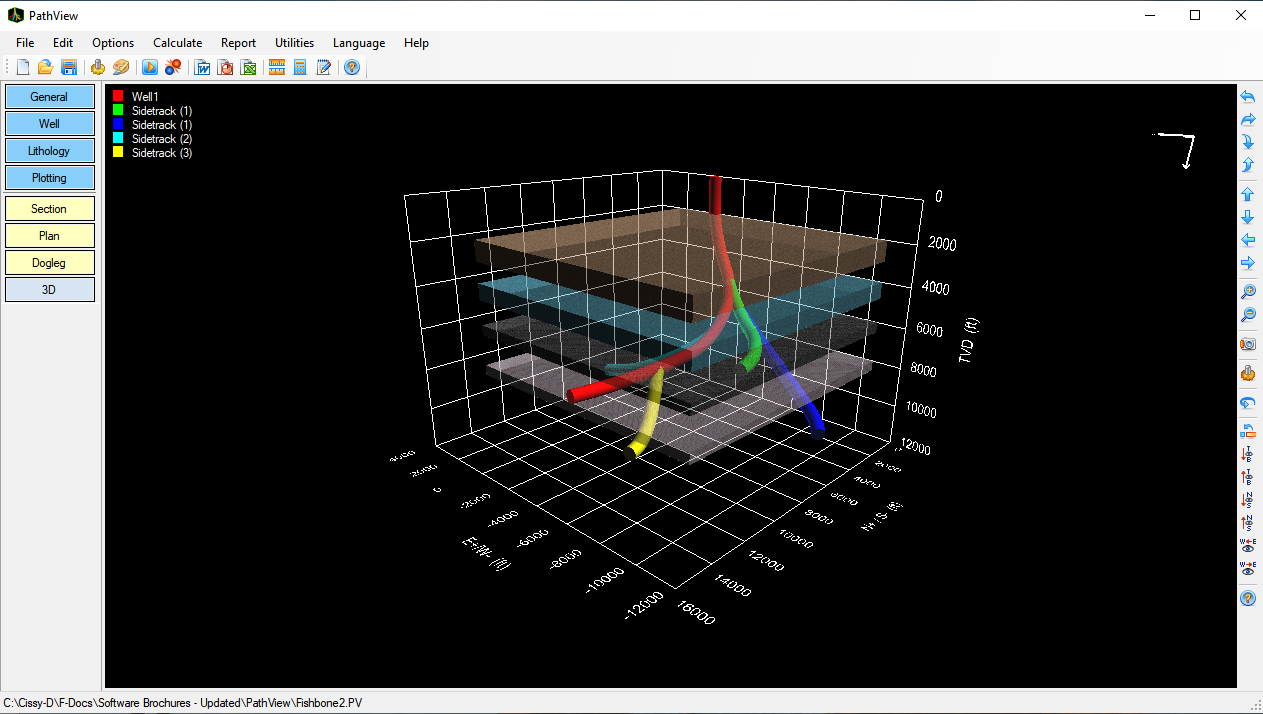The height and width of the screenshot is (714, 1263).
Task: Open the Calculate menu
Action: [177, 43]
